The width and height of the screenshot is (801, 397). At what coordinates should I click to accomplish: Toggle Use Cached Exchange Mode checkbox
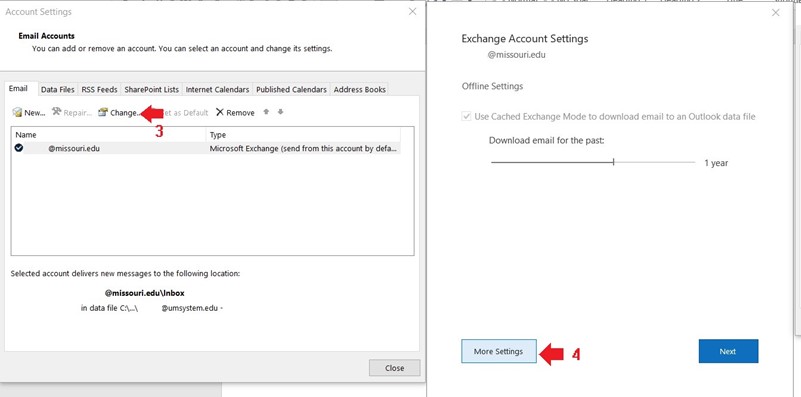click(x=466, y=116)
